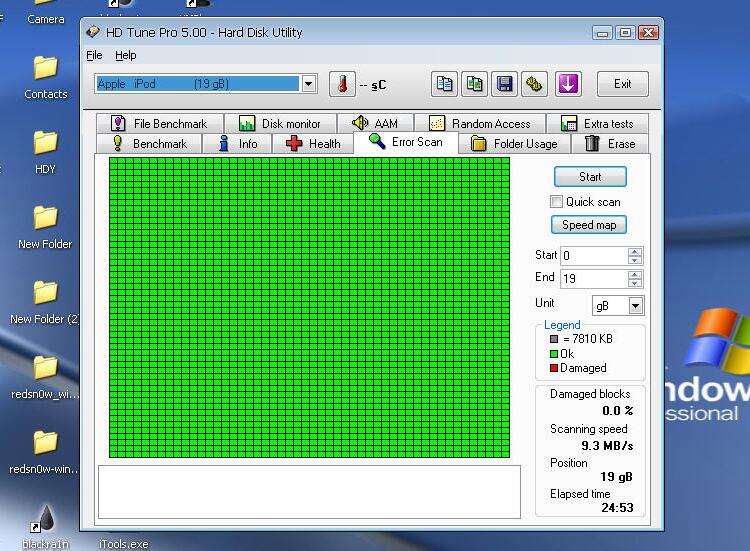Click the Speed map button
This screenshot has width=750, height=551.
pos(590,225)
